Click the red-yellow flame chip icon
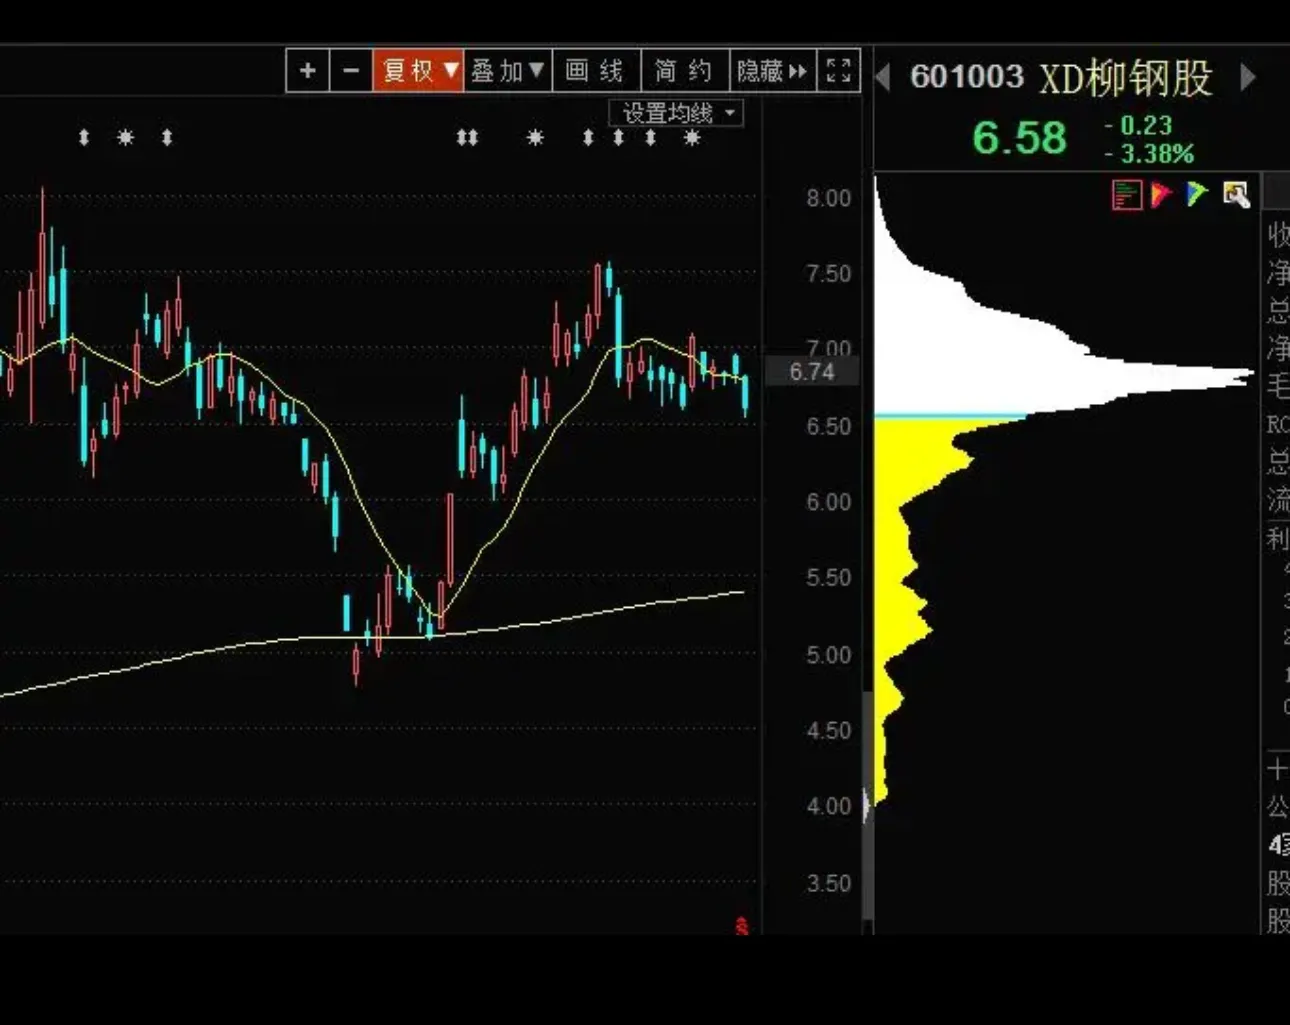Screen dimensions: 1290x1025 click(x=1160, y=194)
